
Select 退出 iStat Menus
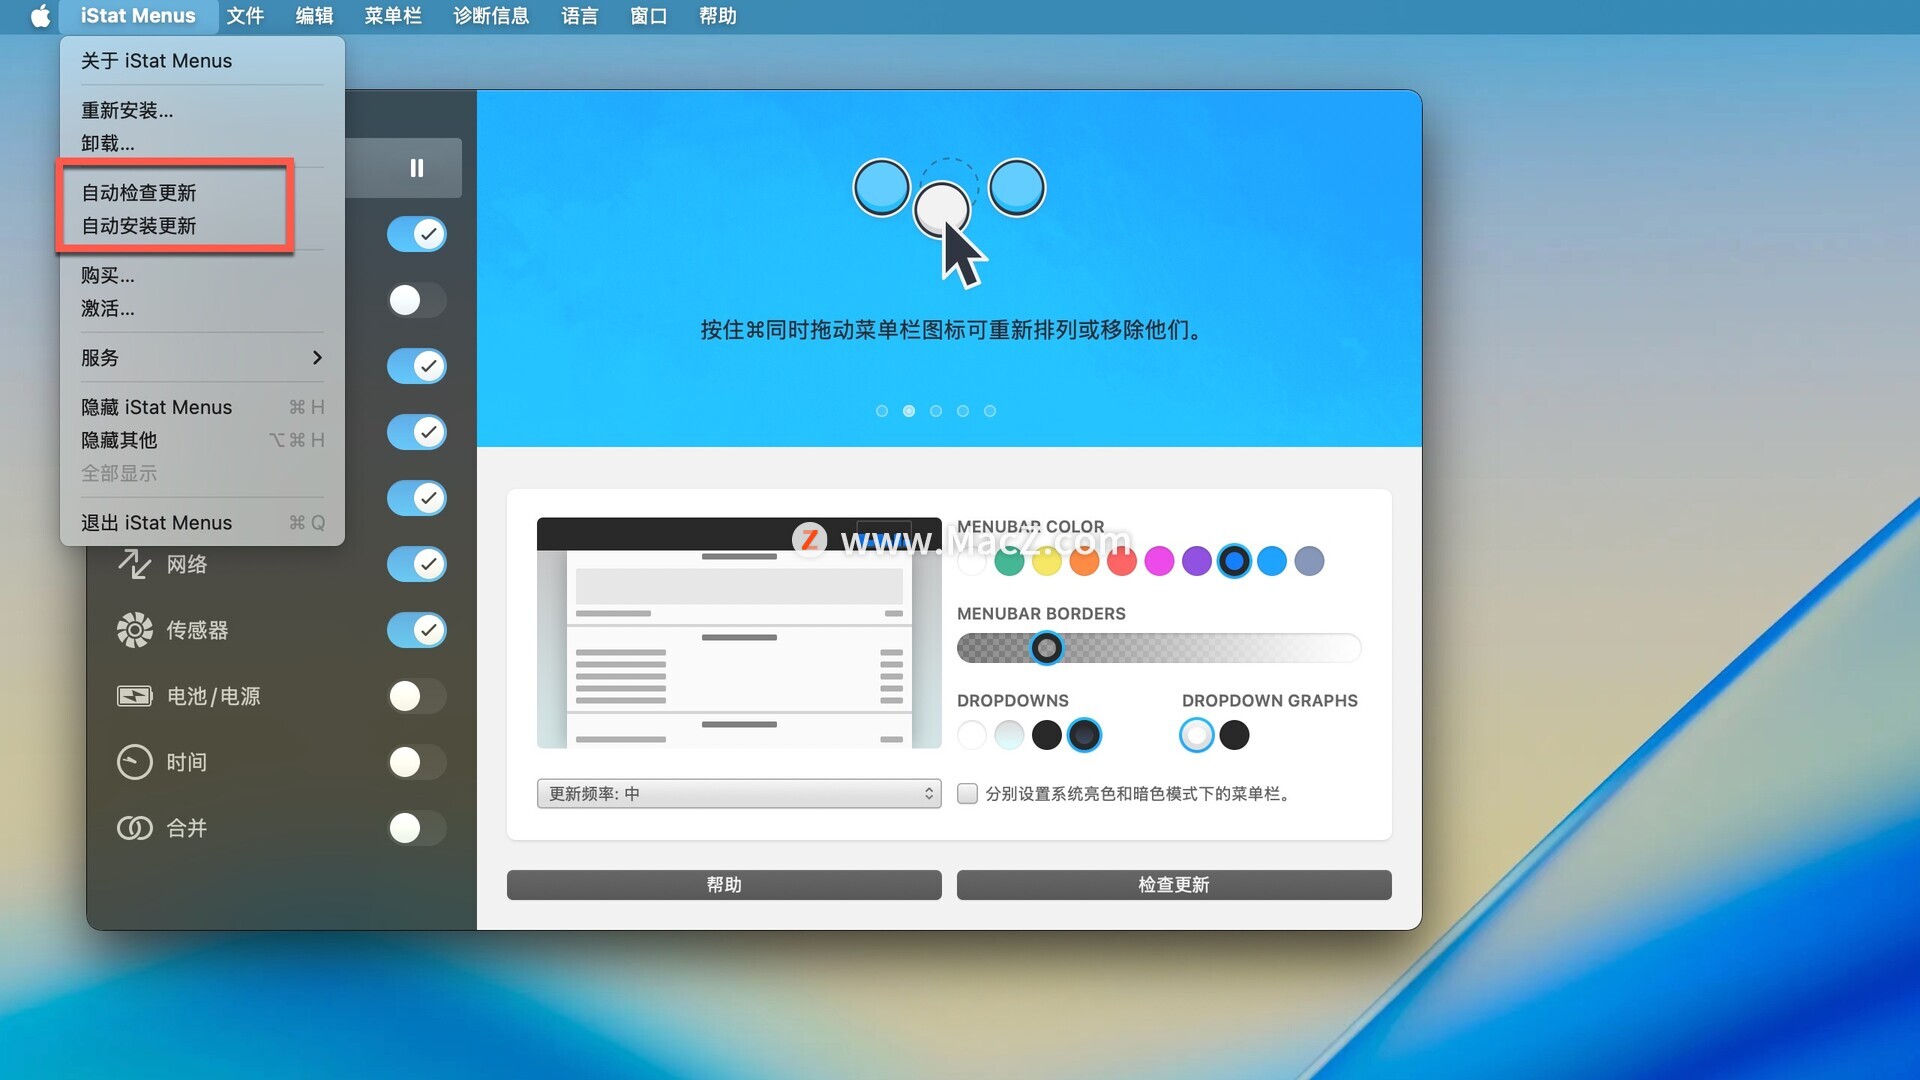202,523
